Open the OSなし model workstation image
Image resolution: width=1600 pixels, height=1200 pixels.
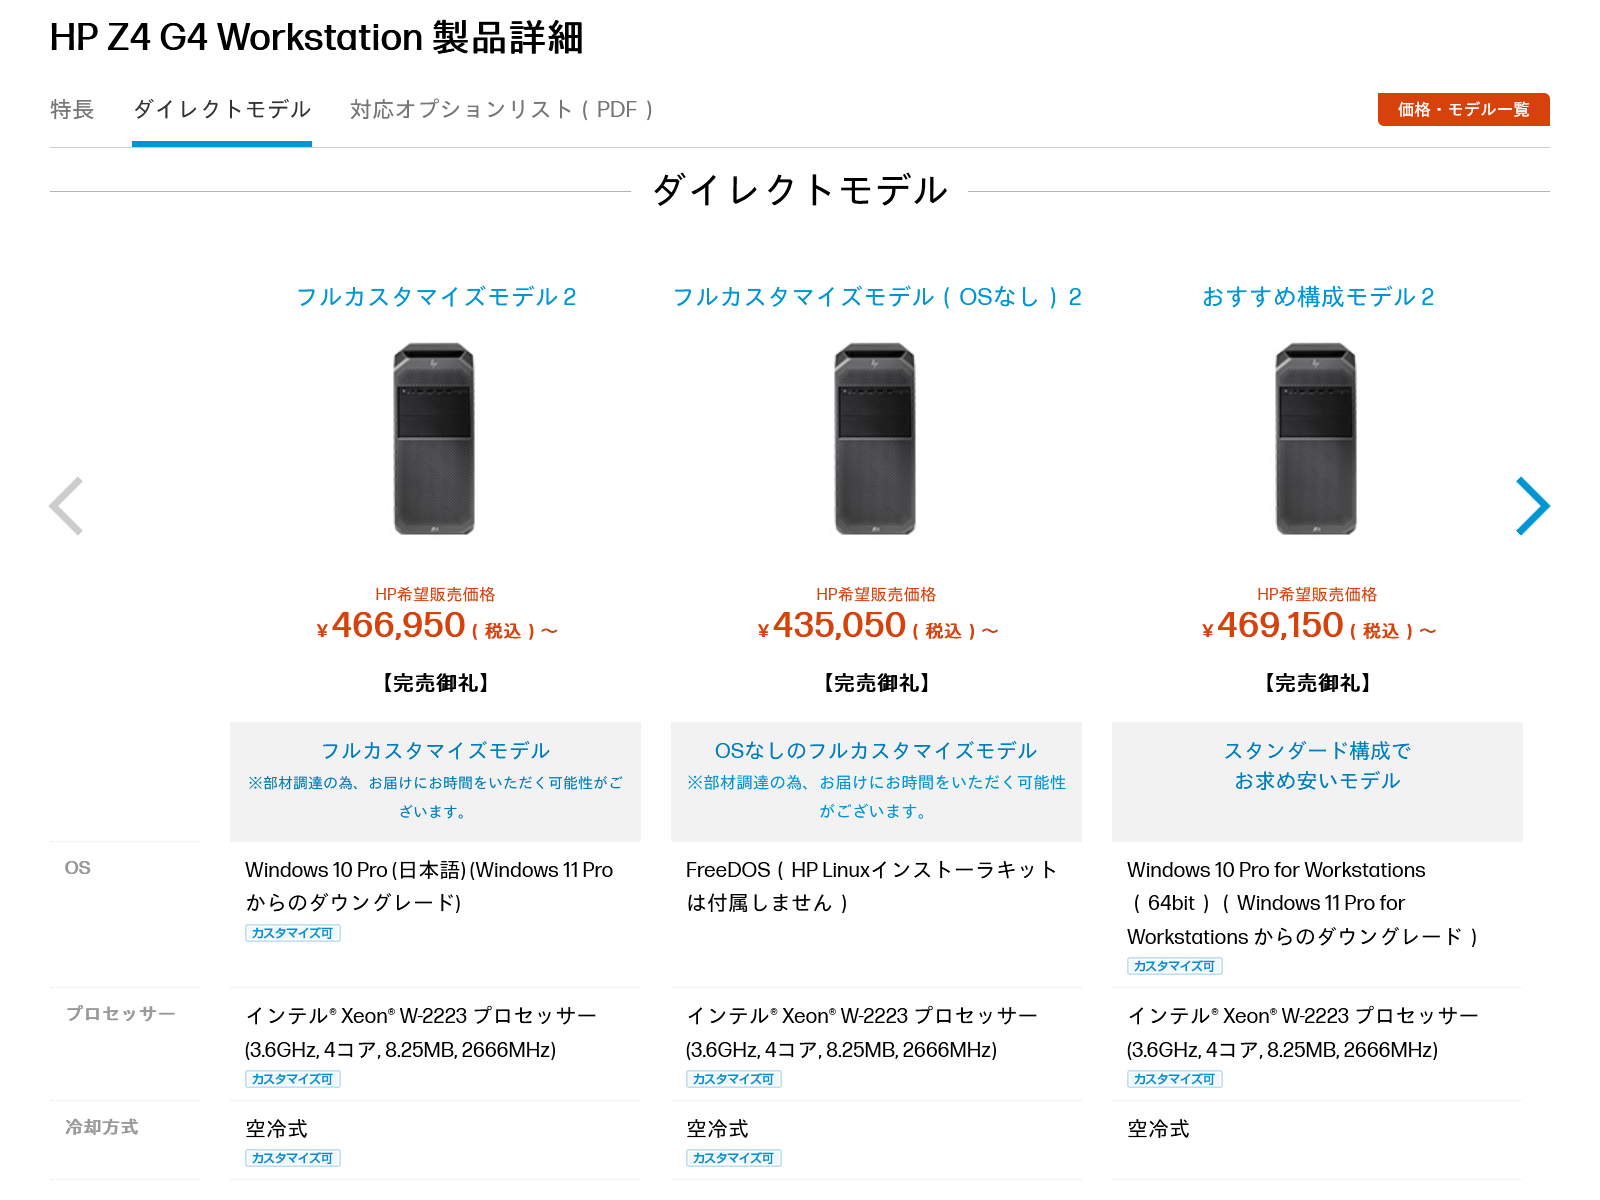(x=875, y=439)
